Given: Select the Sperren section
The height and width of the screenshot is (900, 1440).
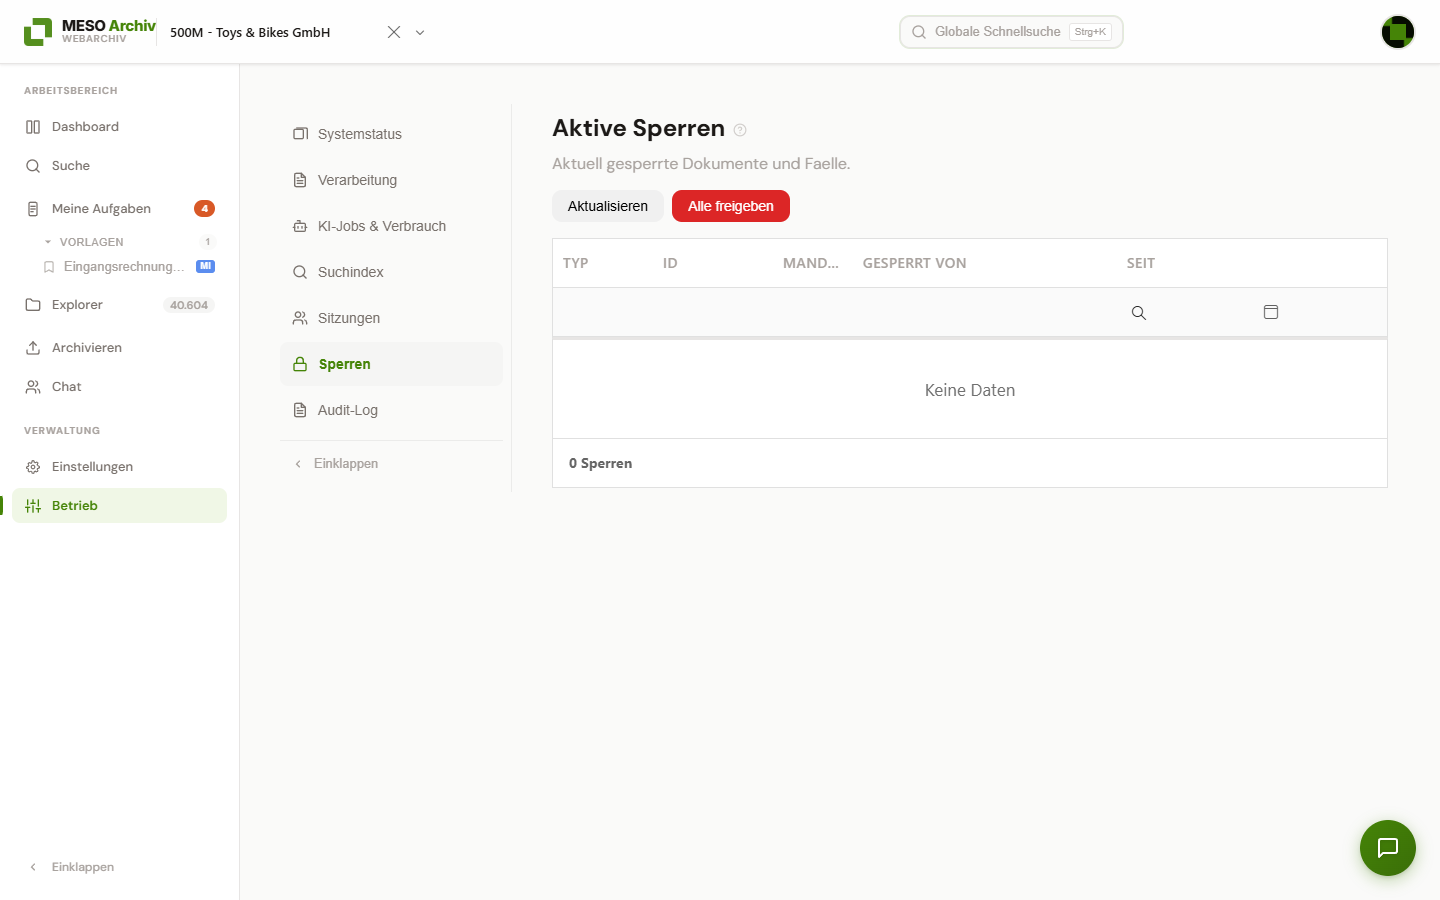Looking at the screenshot, I should (391, 364).
